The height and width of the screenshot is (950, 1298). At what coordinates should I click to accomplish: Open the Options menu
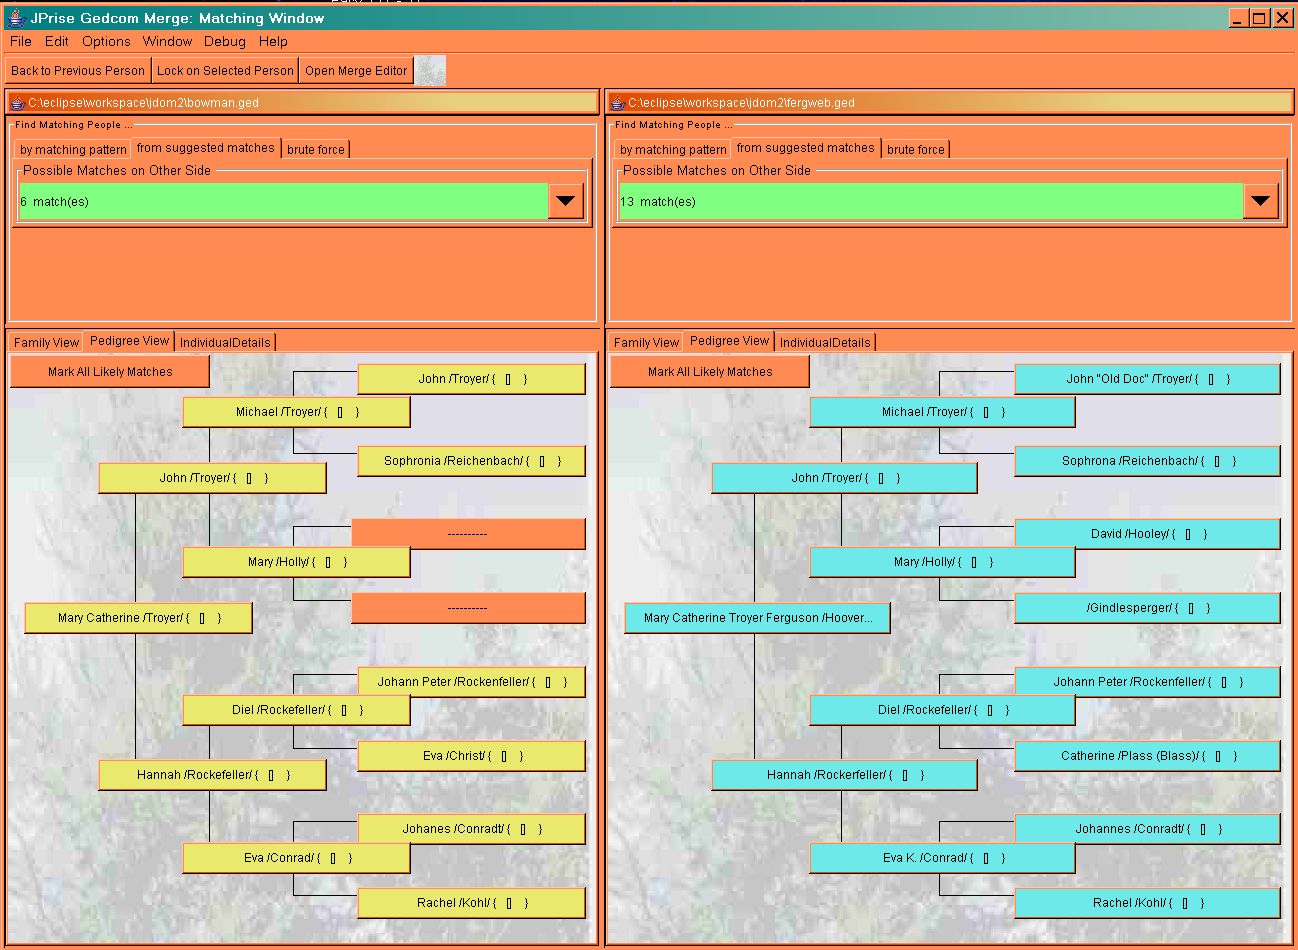pos(106,41)
